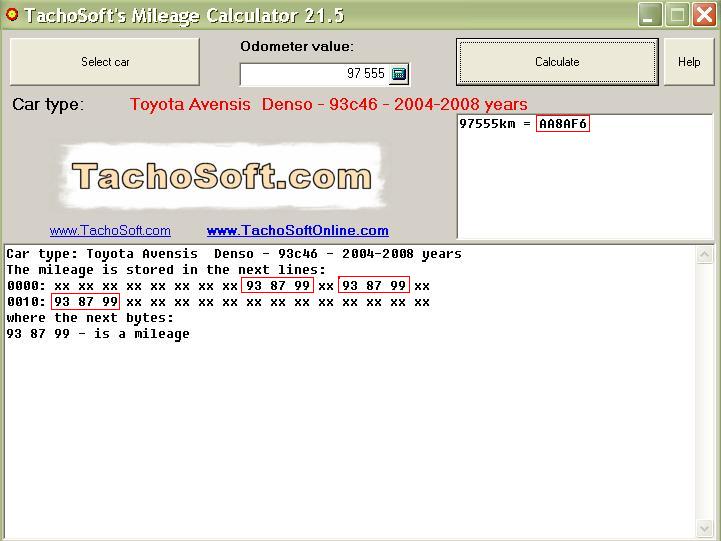Click 'where the next bytes:' line

[90, 318]
